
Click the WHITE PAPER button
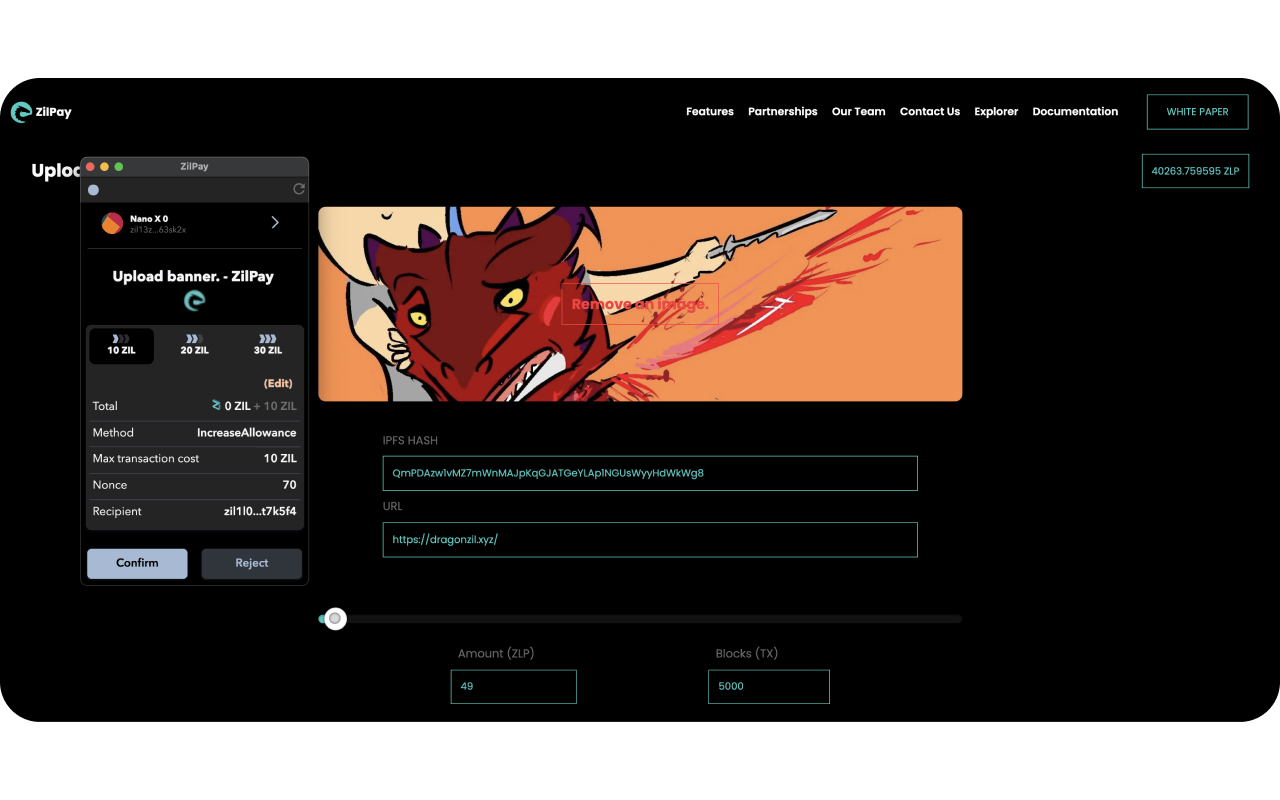pos(1197,112)
